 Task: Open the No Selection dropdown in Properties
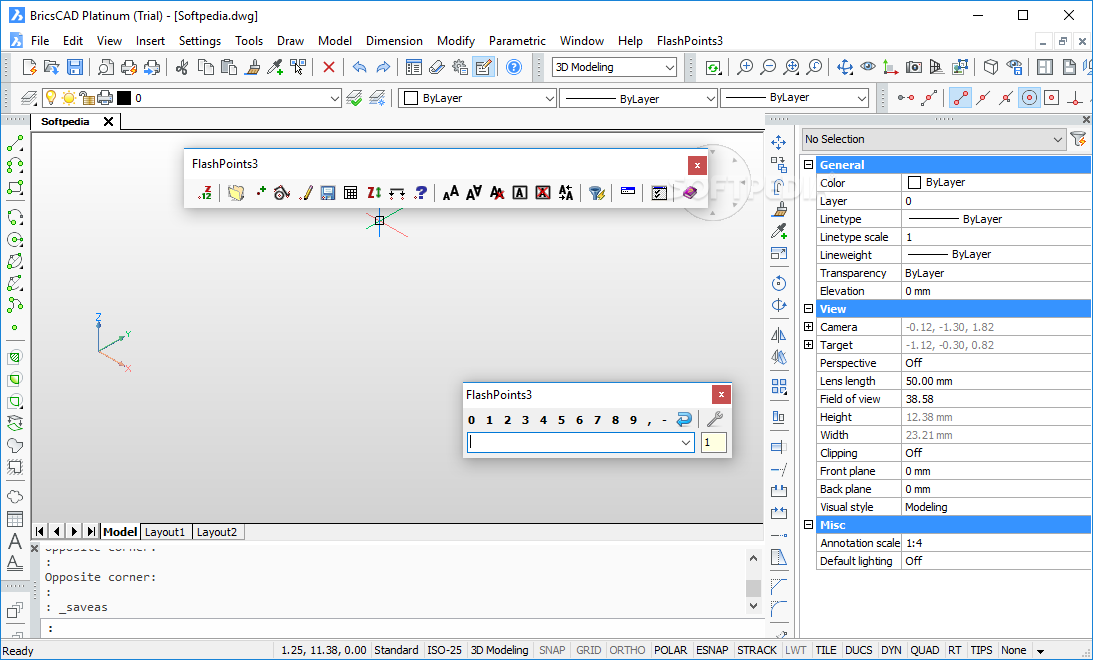(934, 139)
